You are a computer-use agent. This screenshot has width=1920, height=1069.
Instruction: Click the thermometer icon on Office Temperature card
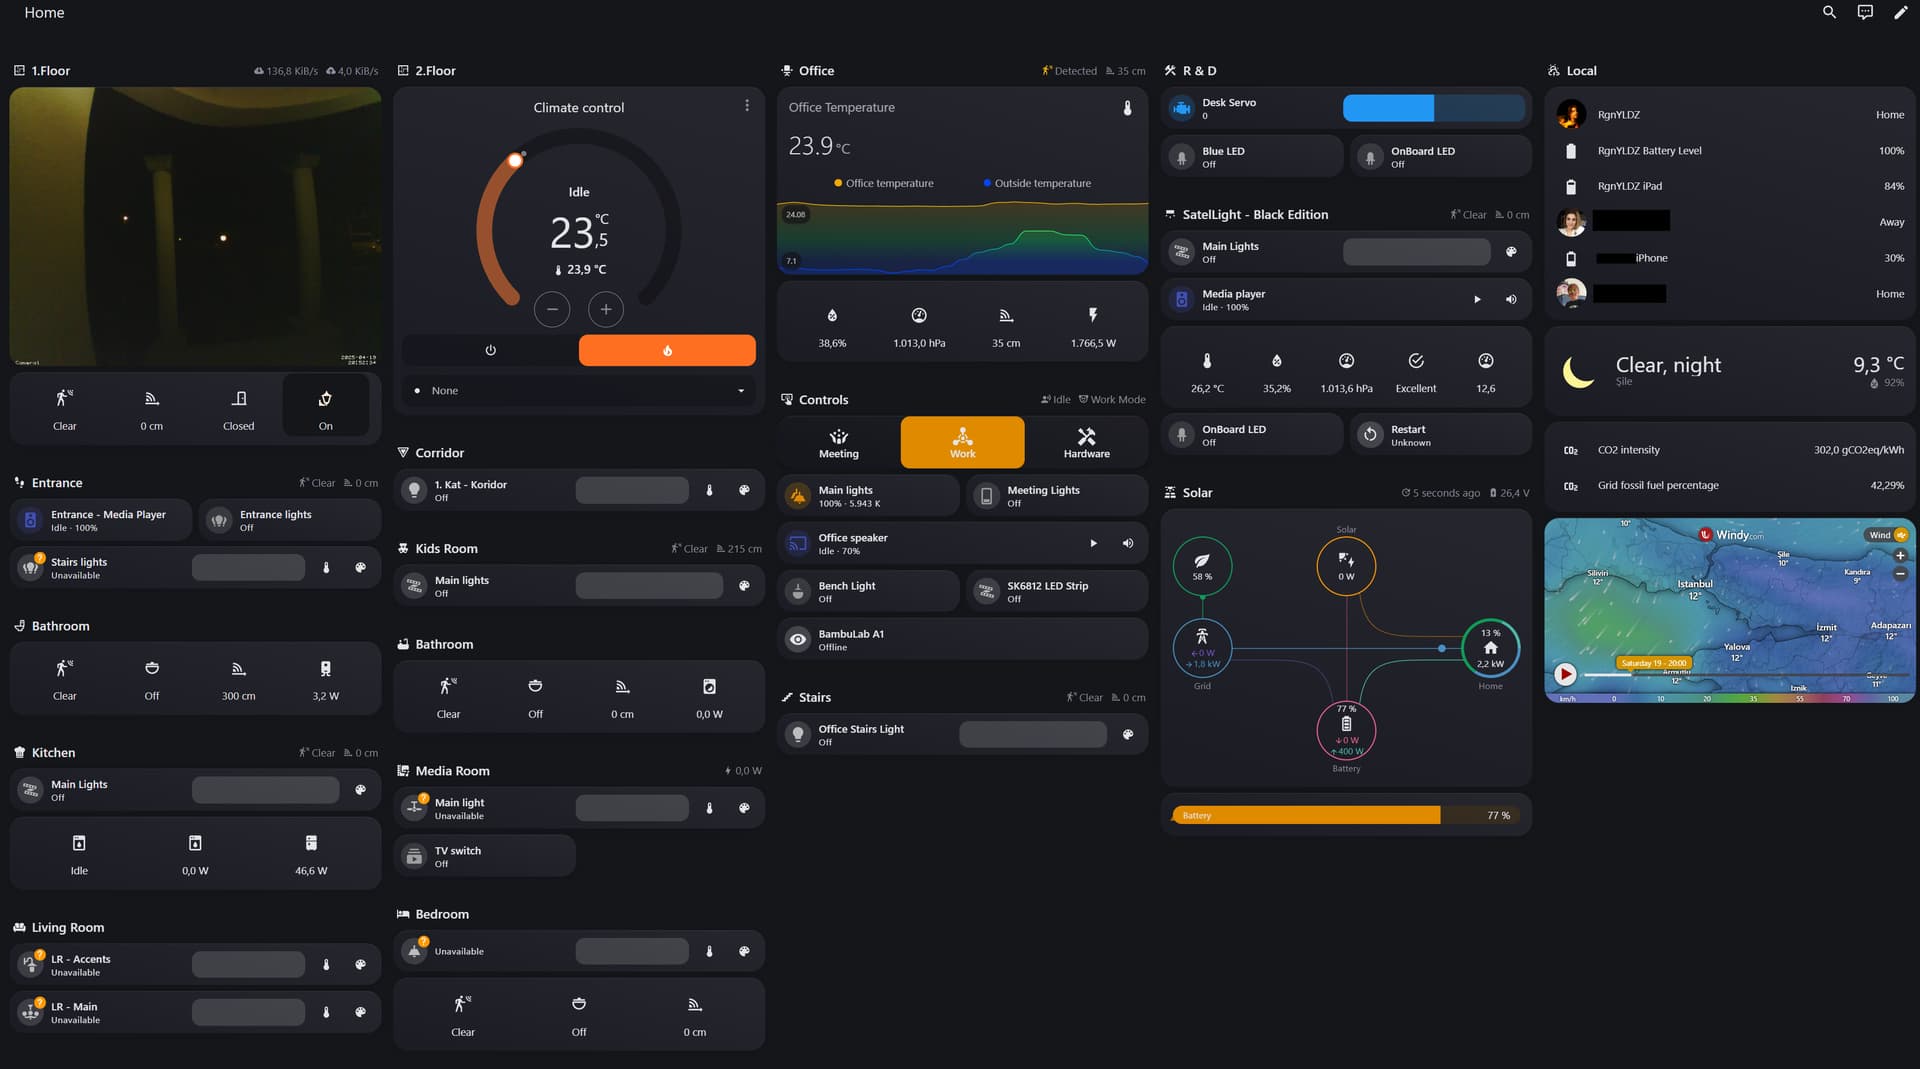coord(1128,107)
